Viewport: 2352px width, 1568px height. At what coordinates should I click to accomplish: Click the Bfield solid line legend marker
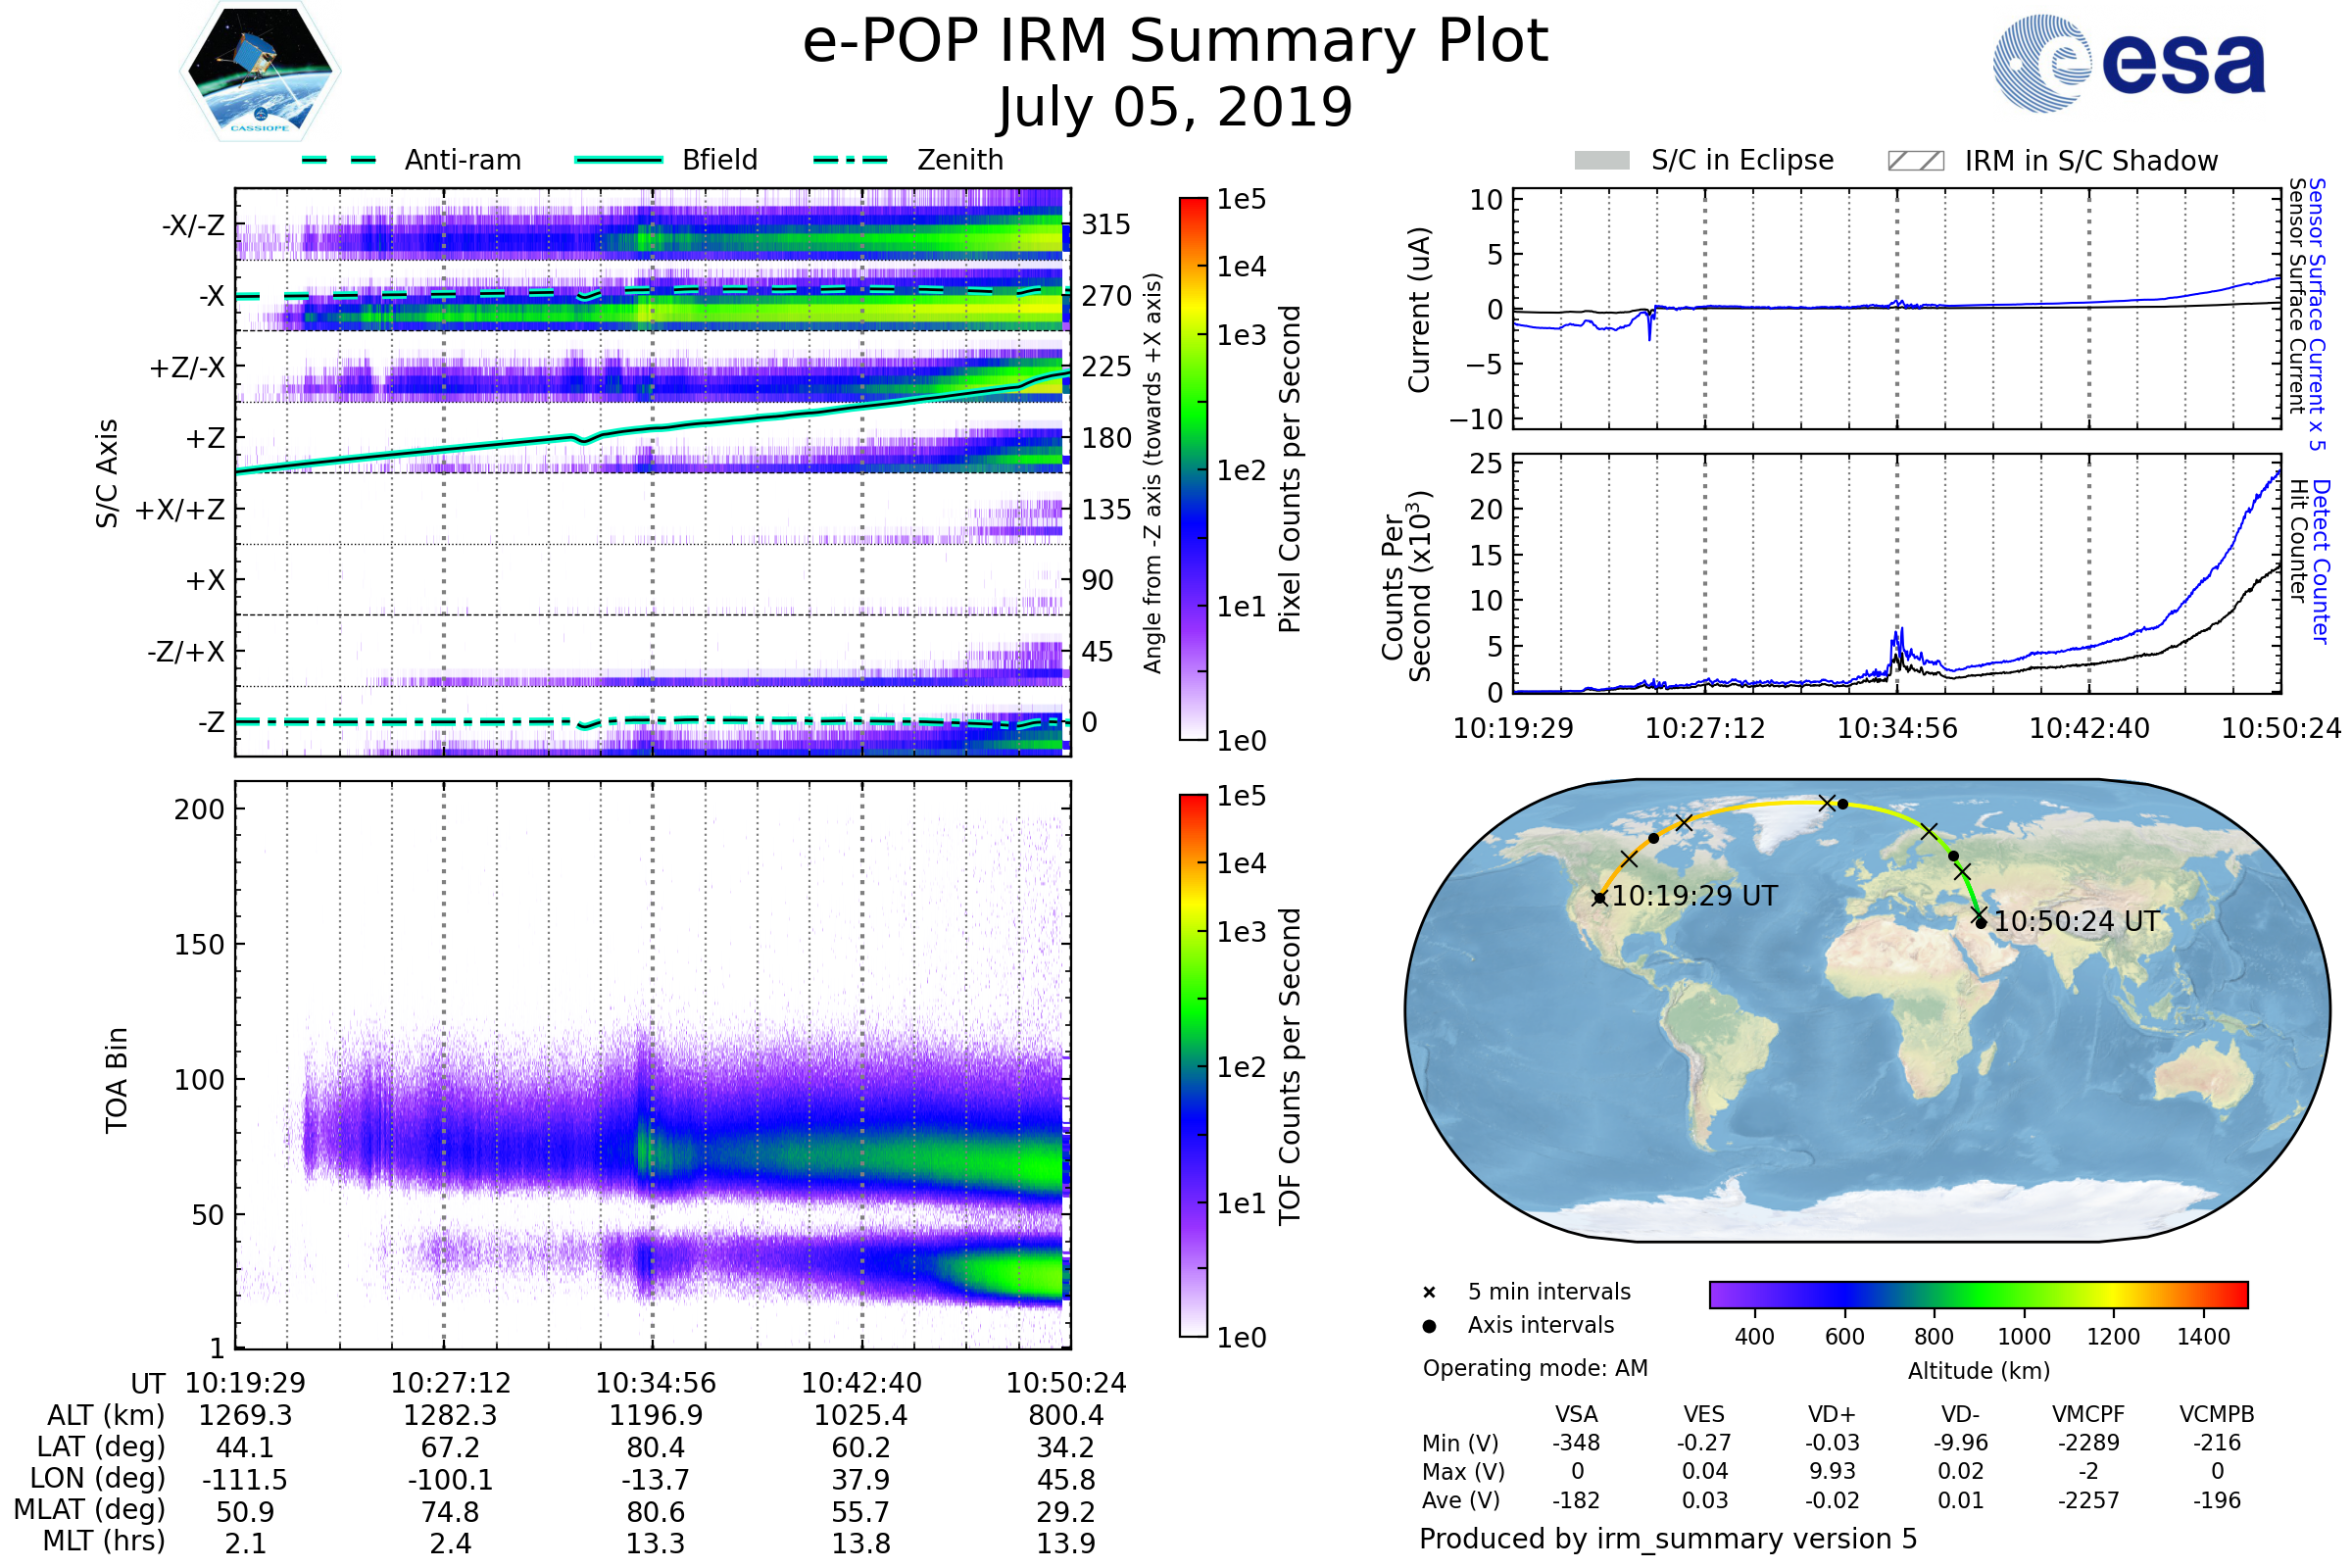pyautogui.click(x=618, y=160)
